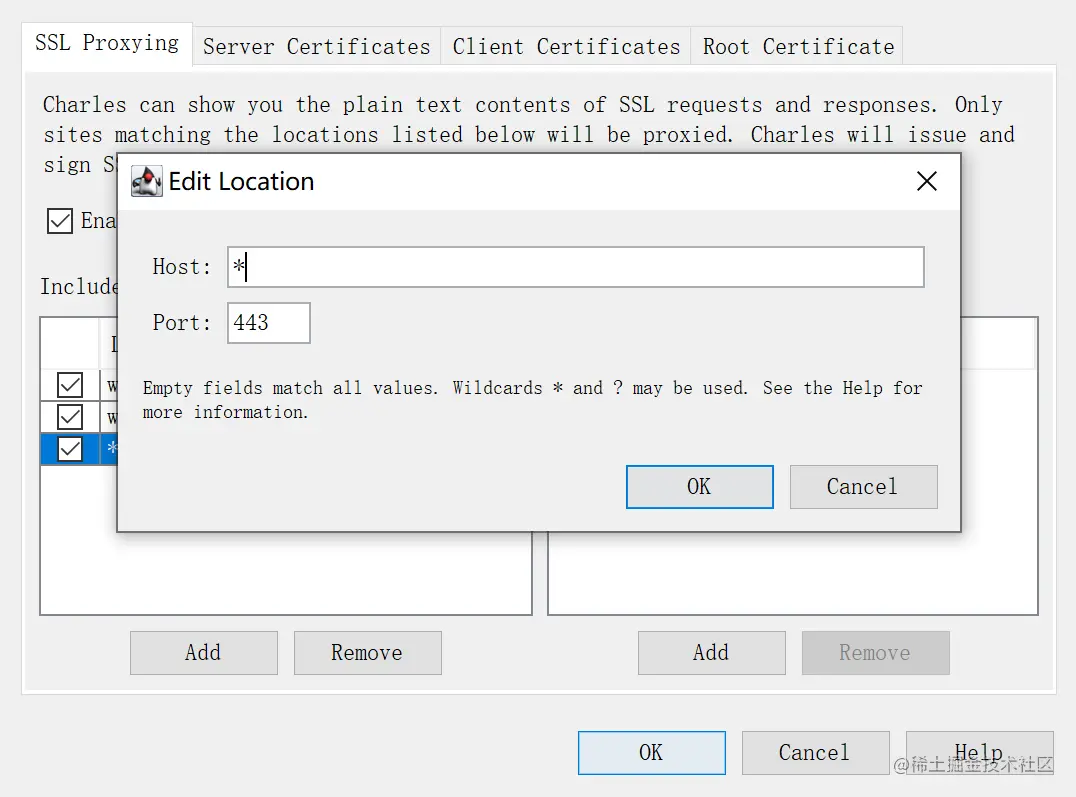Confirm Edit Location with OK button
Screen dimensions: 1076x797
[x=699, y=487]
